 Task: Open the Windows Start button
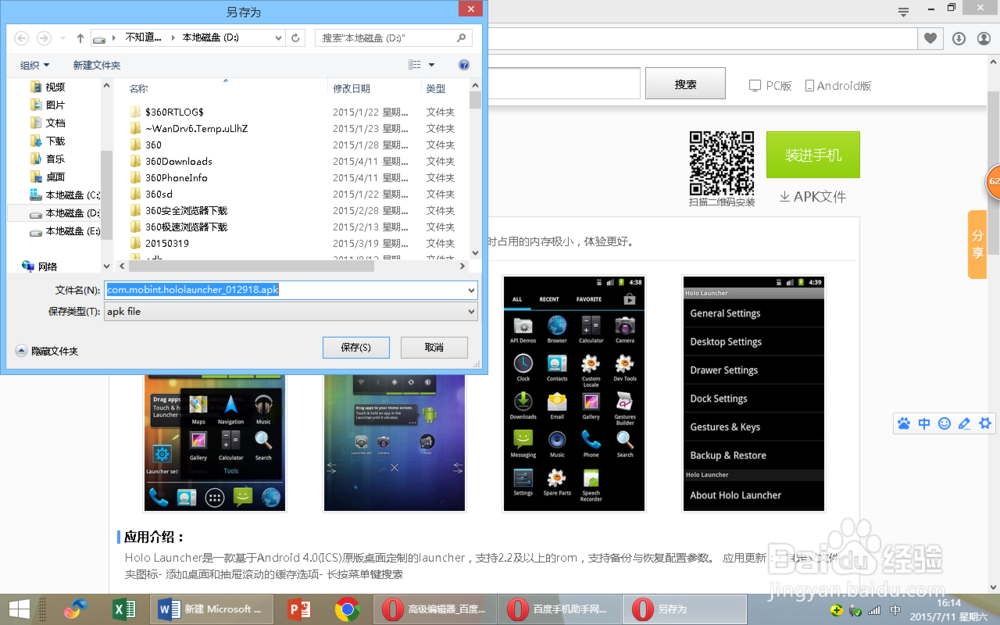[x=19, y=609]
